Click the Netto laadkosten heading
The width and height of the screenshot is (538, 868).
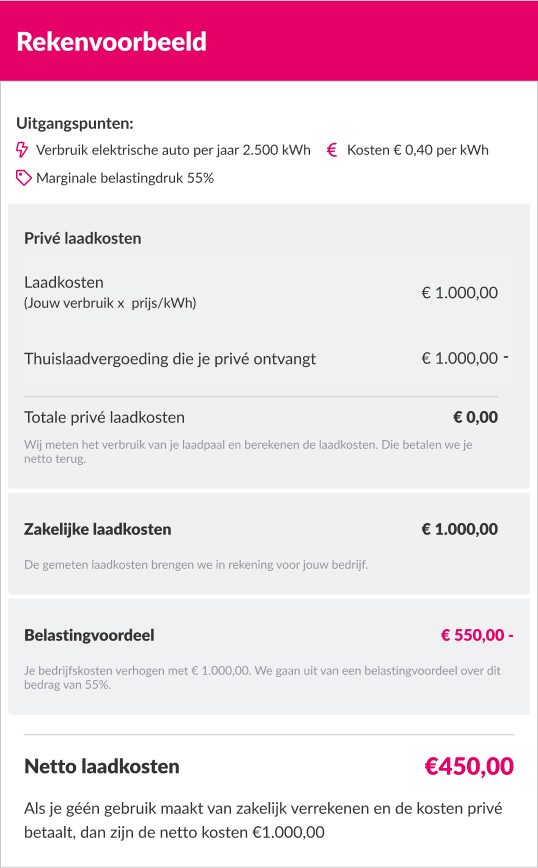102,767
